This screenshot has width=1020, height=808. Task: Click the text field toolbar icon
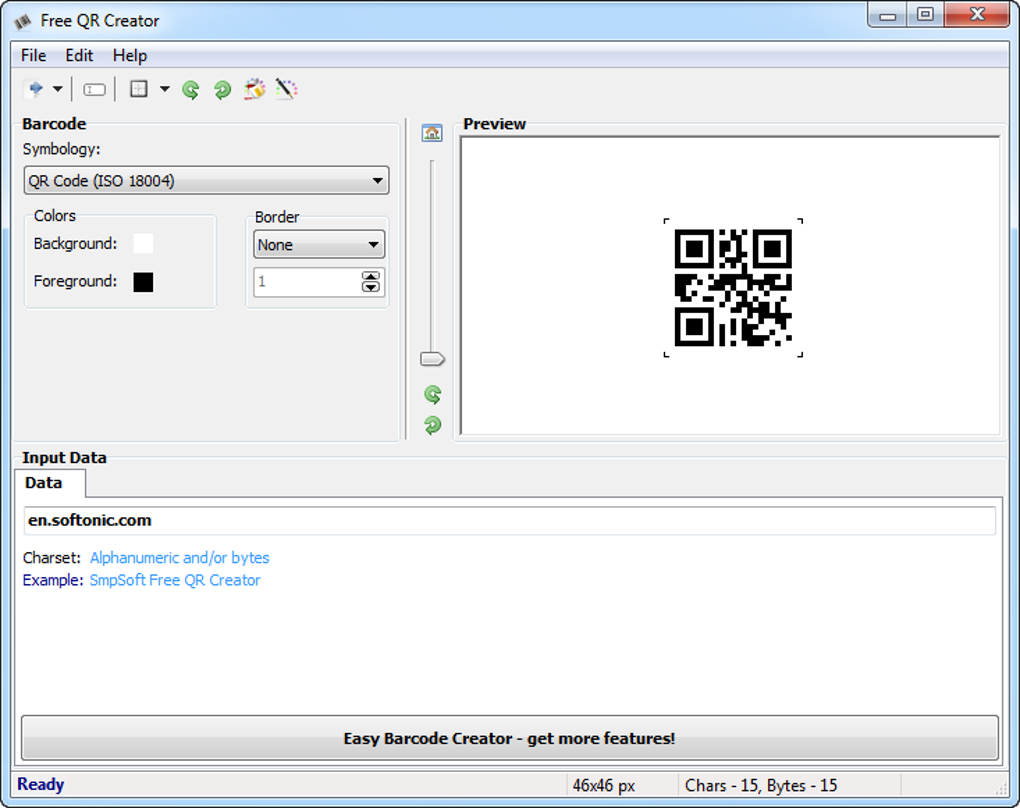pos(94,90)
